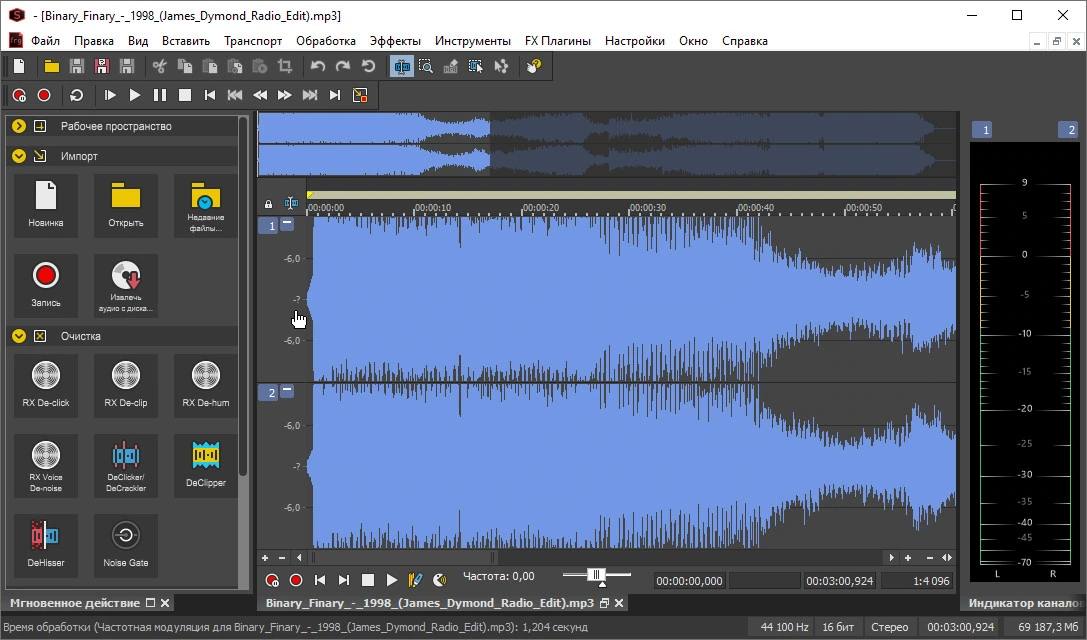Zoom in level with plus button at bottom left
Screen dimensions: 1087x640
click(265, 557)
